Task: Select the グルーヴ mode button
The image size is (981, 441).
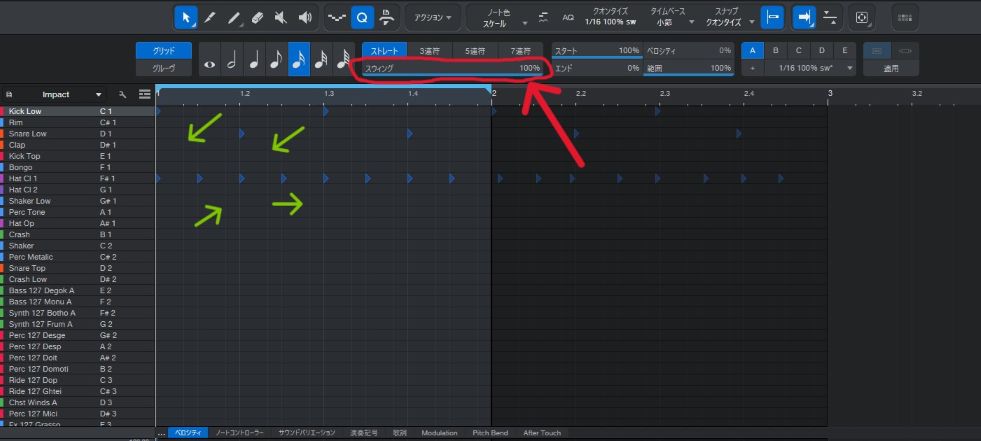Action: (162, 68)
